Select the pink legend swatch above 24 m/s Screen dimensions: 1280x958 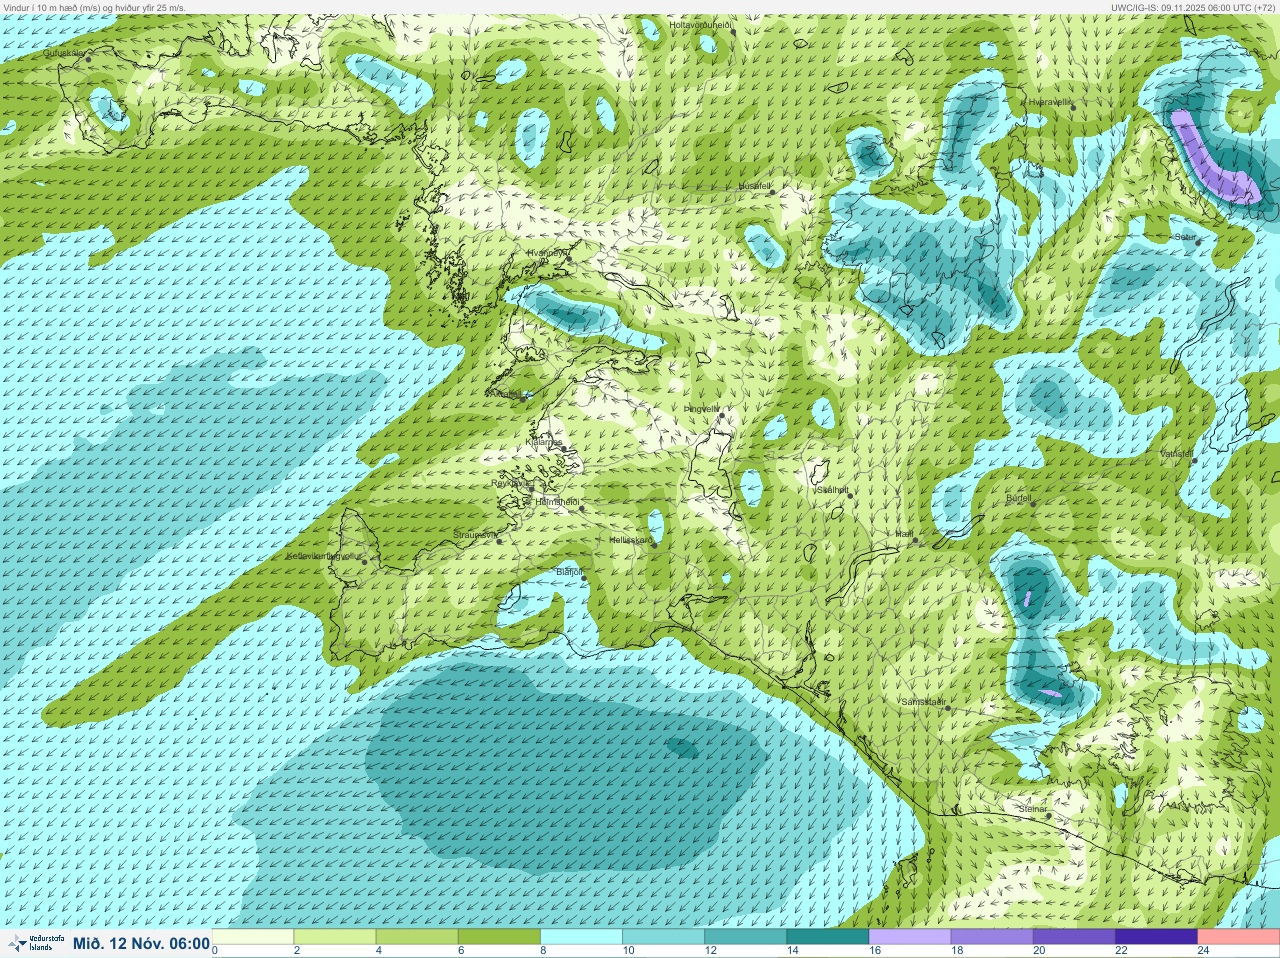point(1238,937)
